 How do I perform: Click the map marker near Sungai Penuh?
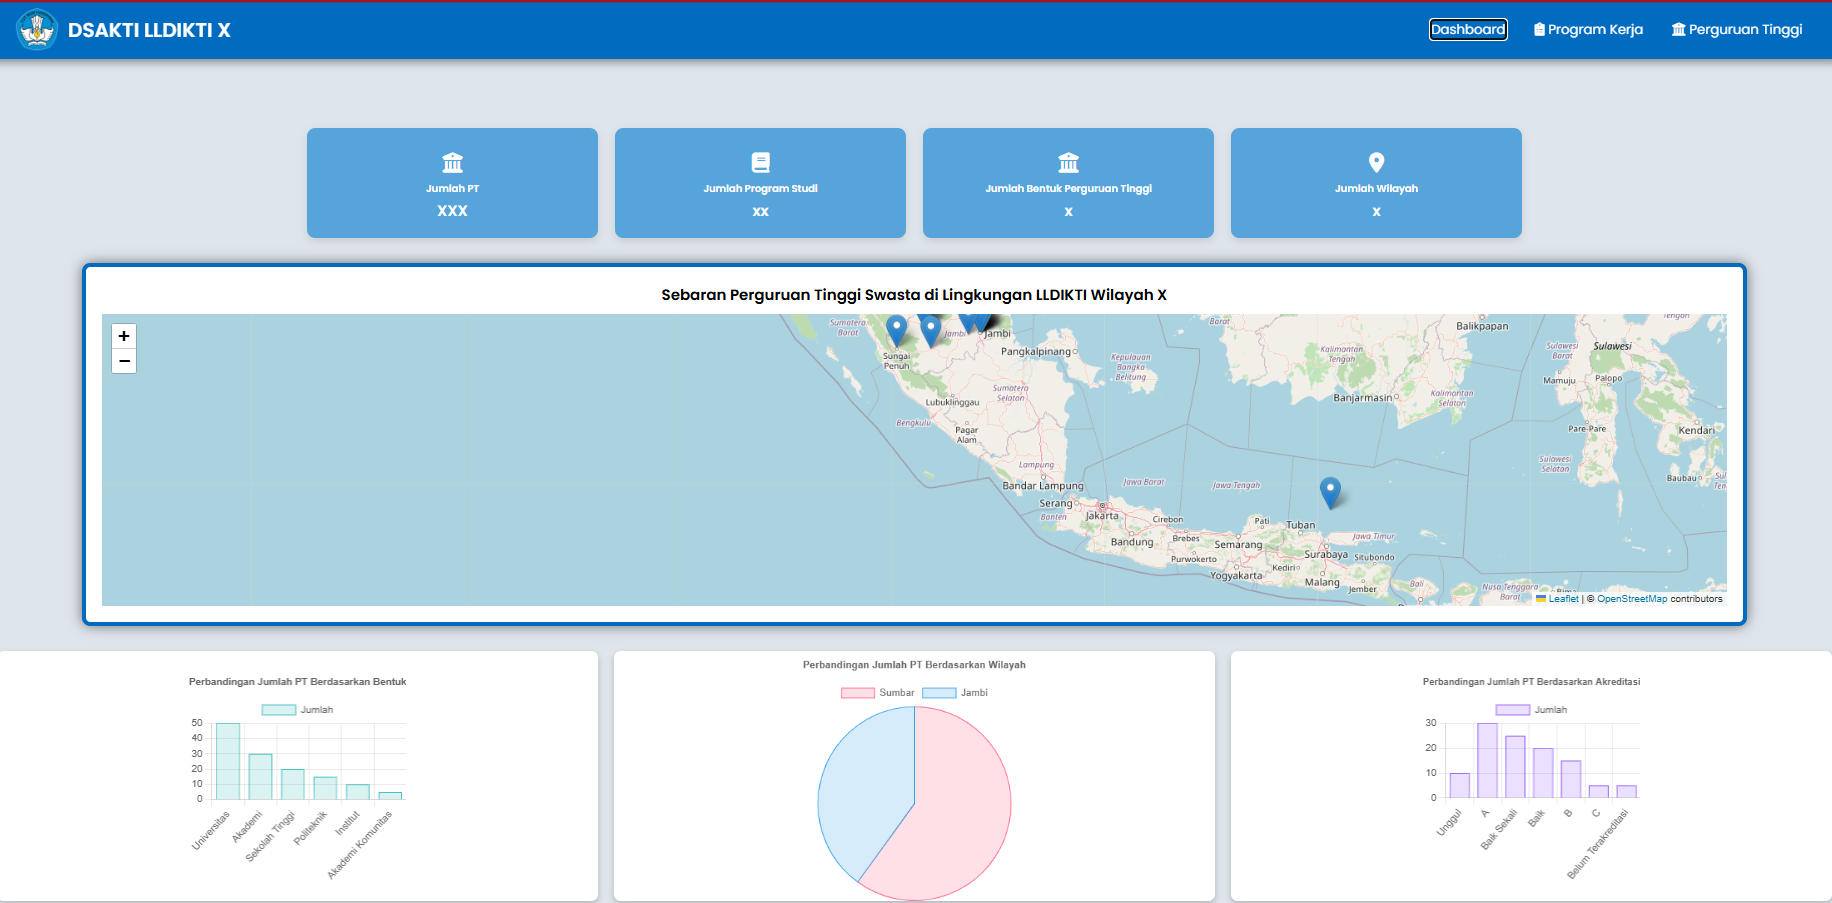(x=896, y=329)
